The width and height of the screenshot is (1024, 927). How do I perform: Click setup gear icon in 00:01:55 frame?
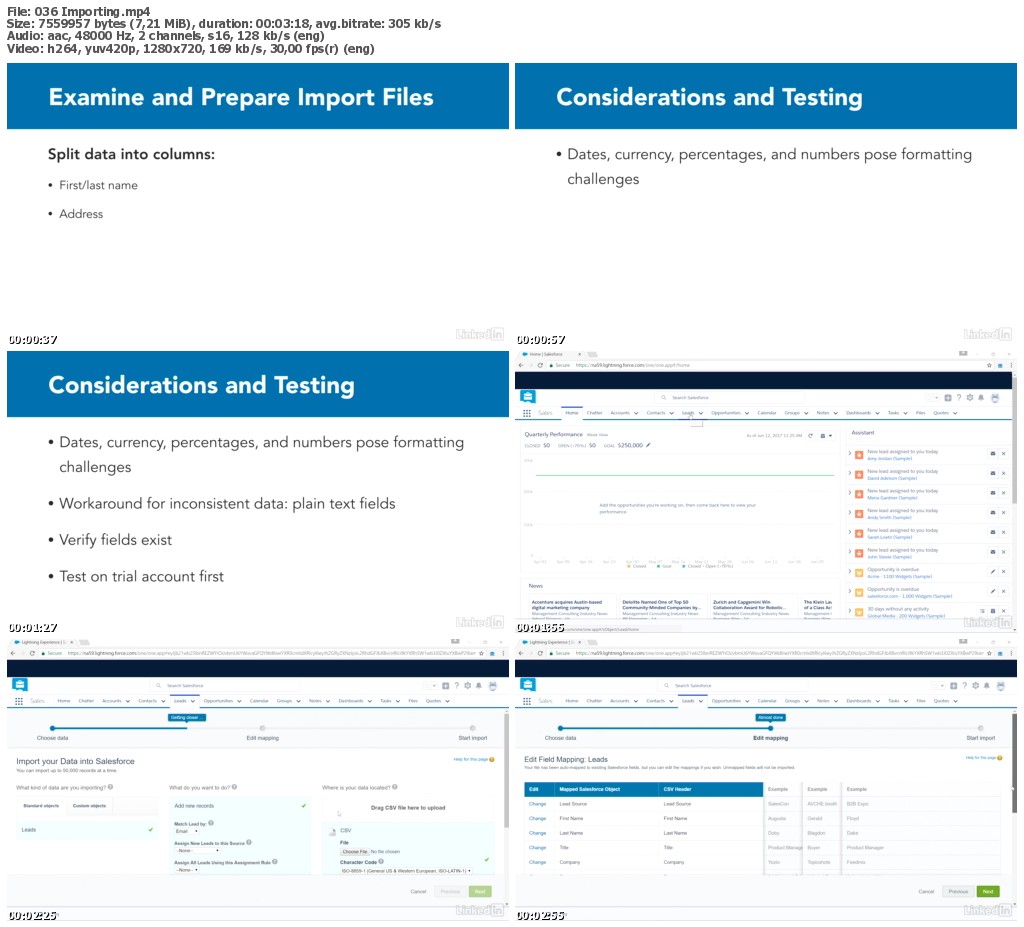970,397
